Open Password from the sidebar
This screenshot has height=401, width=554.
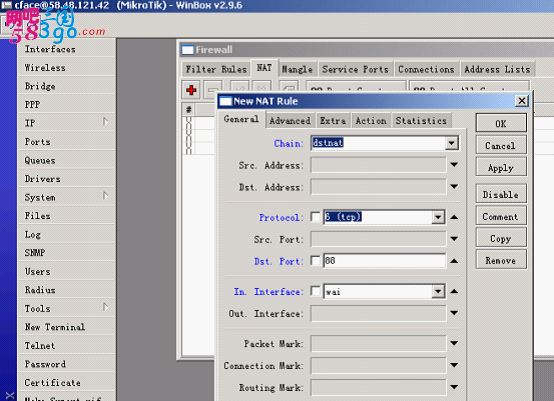pyautogui.click(x=66, y=364)
